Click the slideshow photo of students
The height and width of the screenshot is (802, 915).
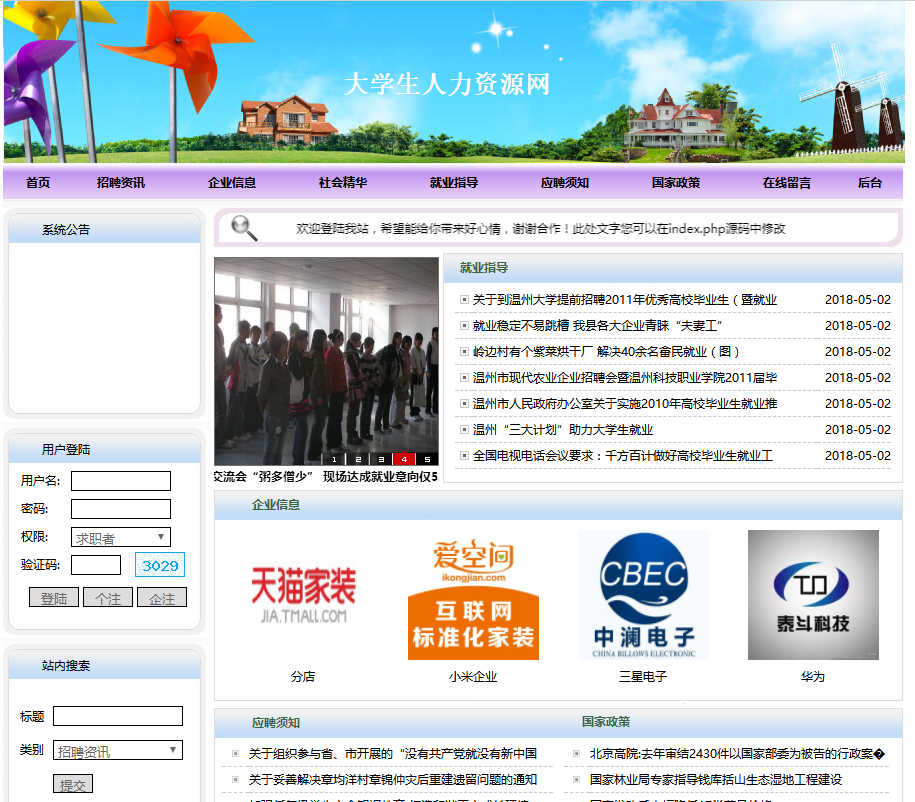326,361
